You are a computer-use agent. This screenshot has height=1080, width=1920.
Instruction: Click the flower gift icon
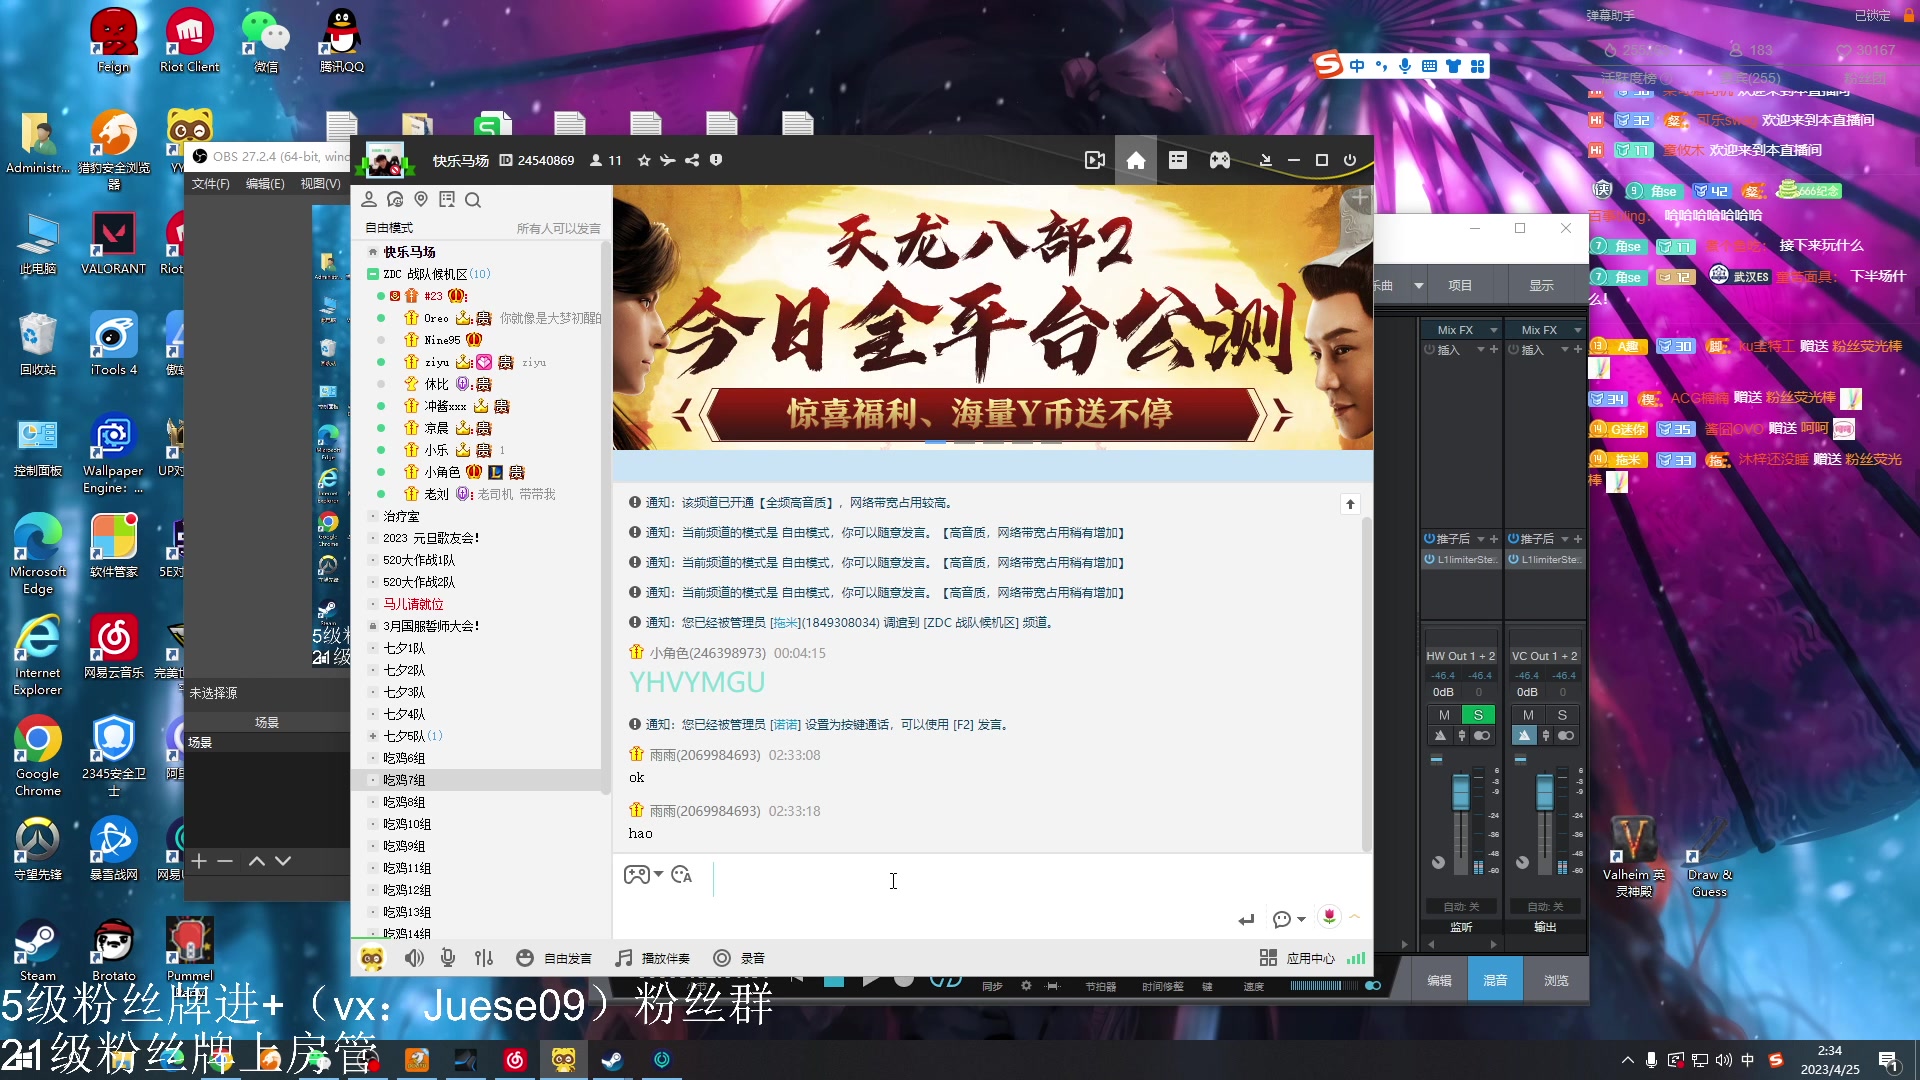pyautogui.click(x=1329, y=917)
